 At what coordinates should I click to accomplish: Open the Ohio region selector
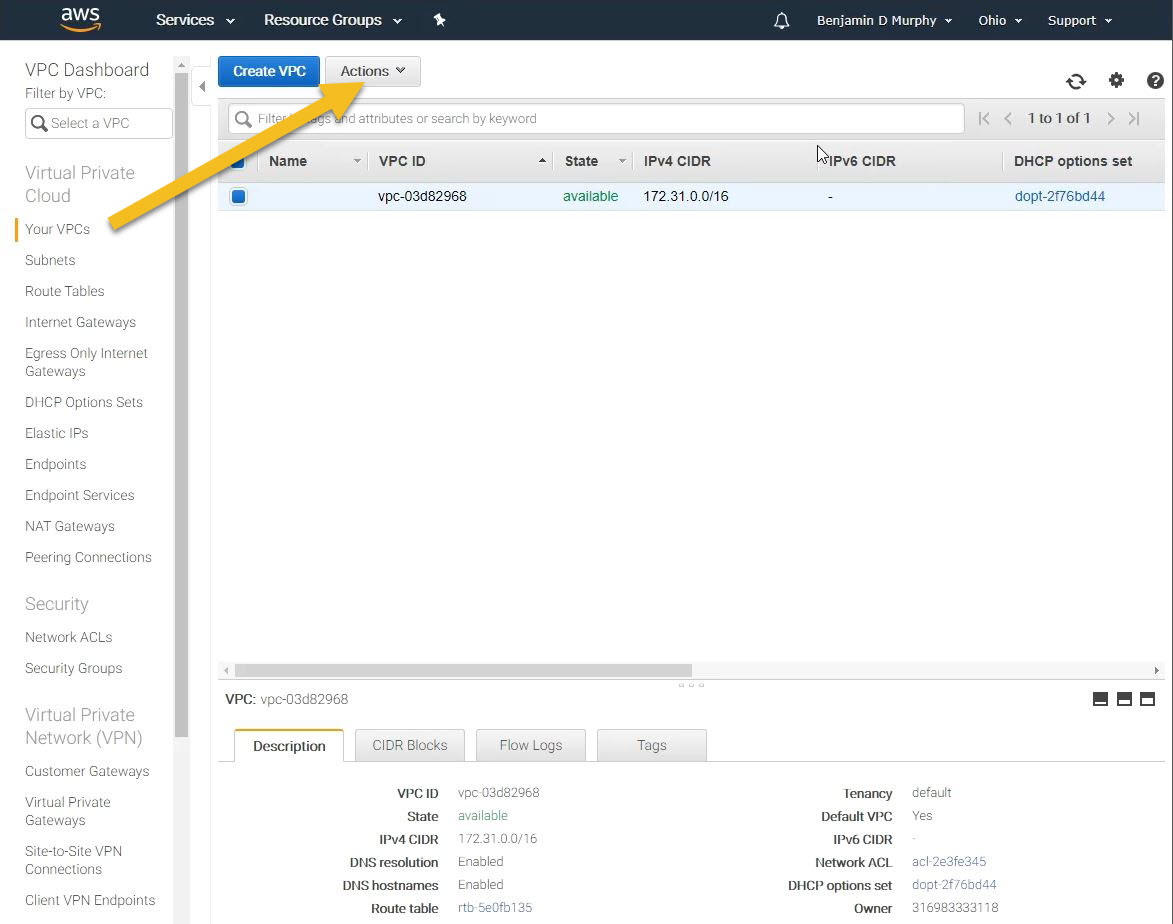[x=999, y=20]
